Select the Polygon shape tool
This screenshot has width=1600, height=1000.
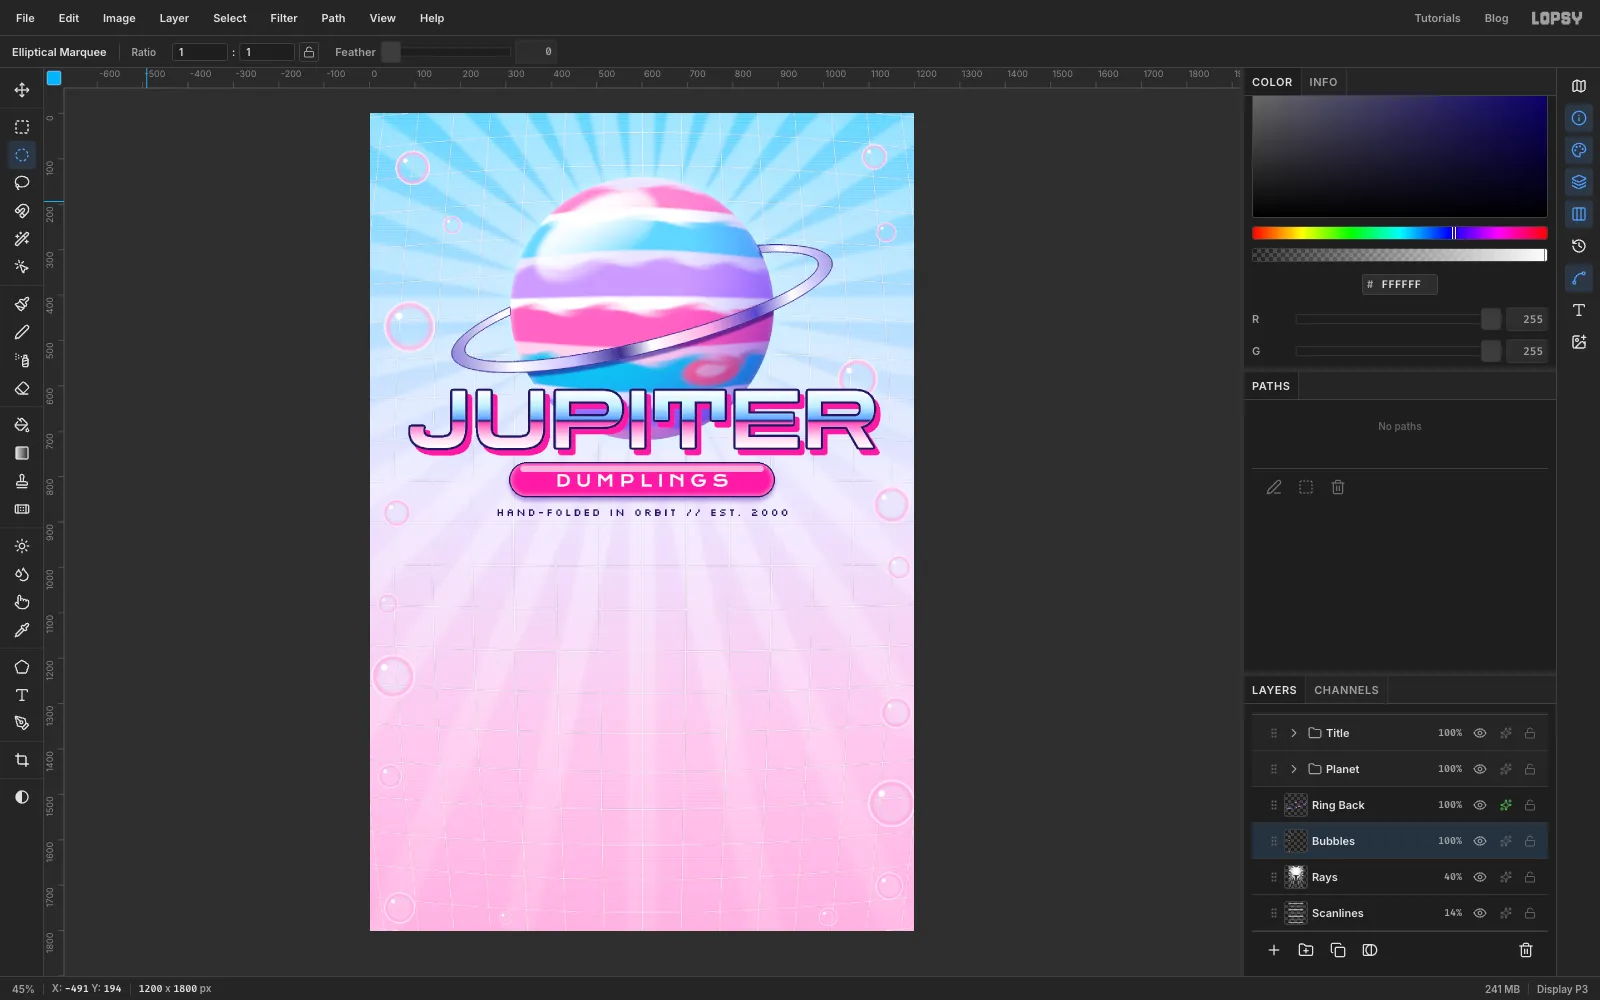[x=22, y=667]
